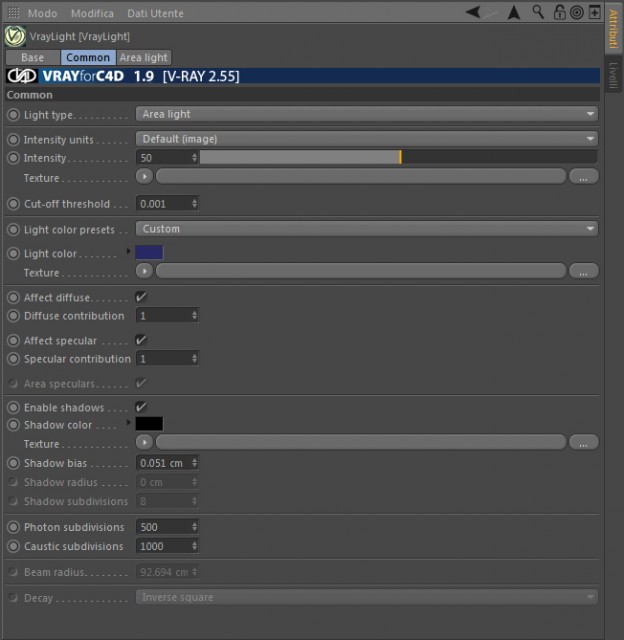Screen dimensions: 624x640
Task: Click keyframe dot beside Cut-off threshold
Action: (x=13, y=204)
